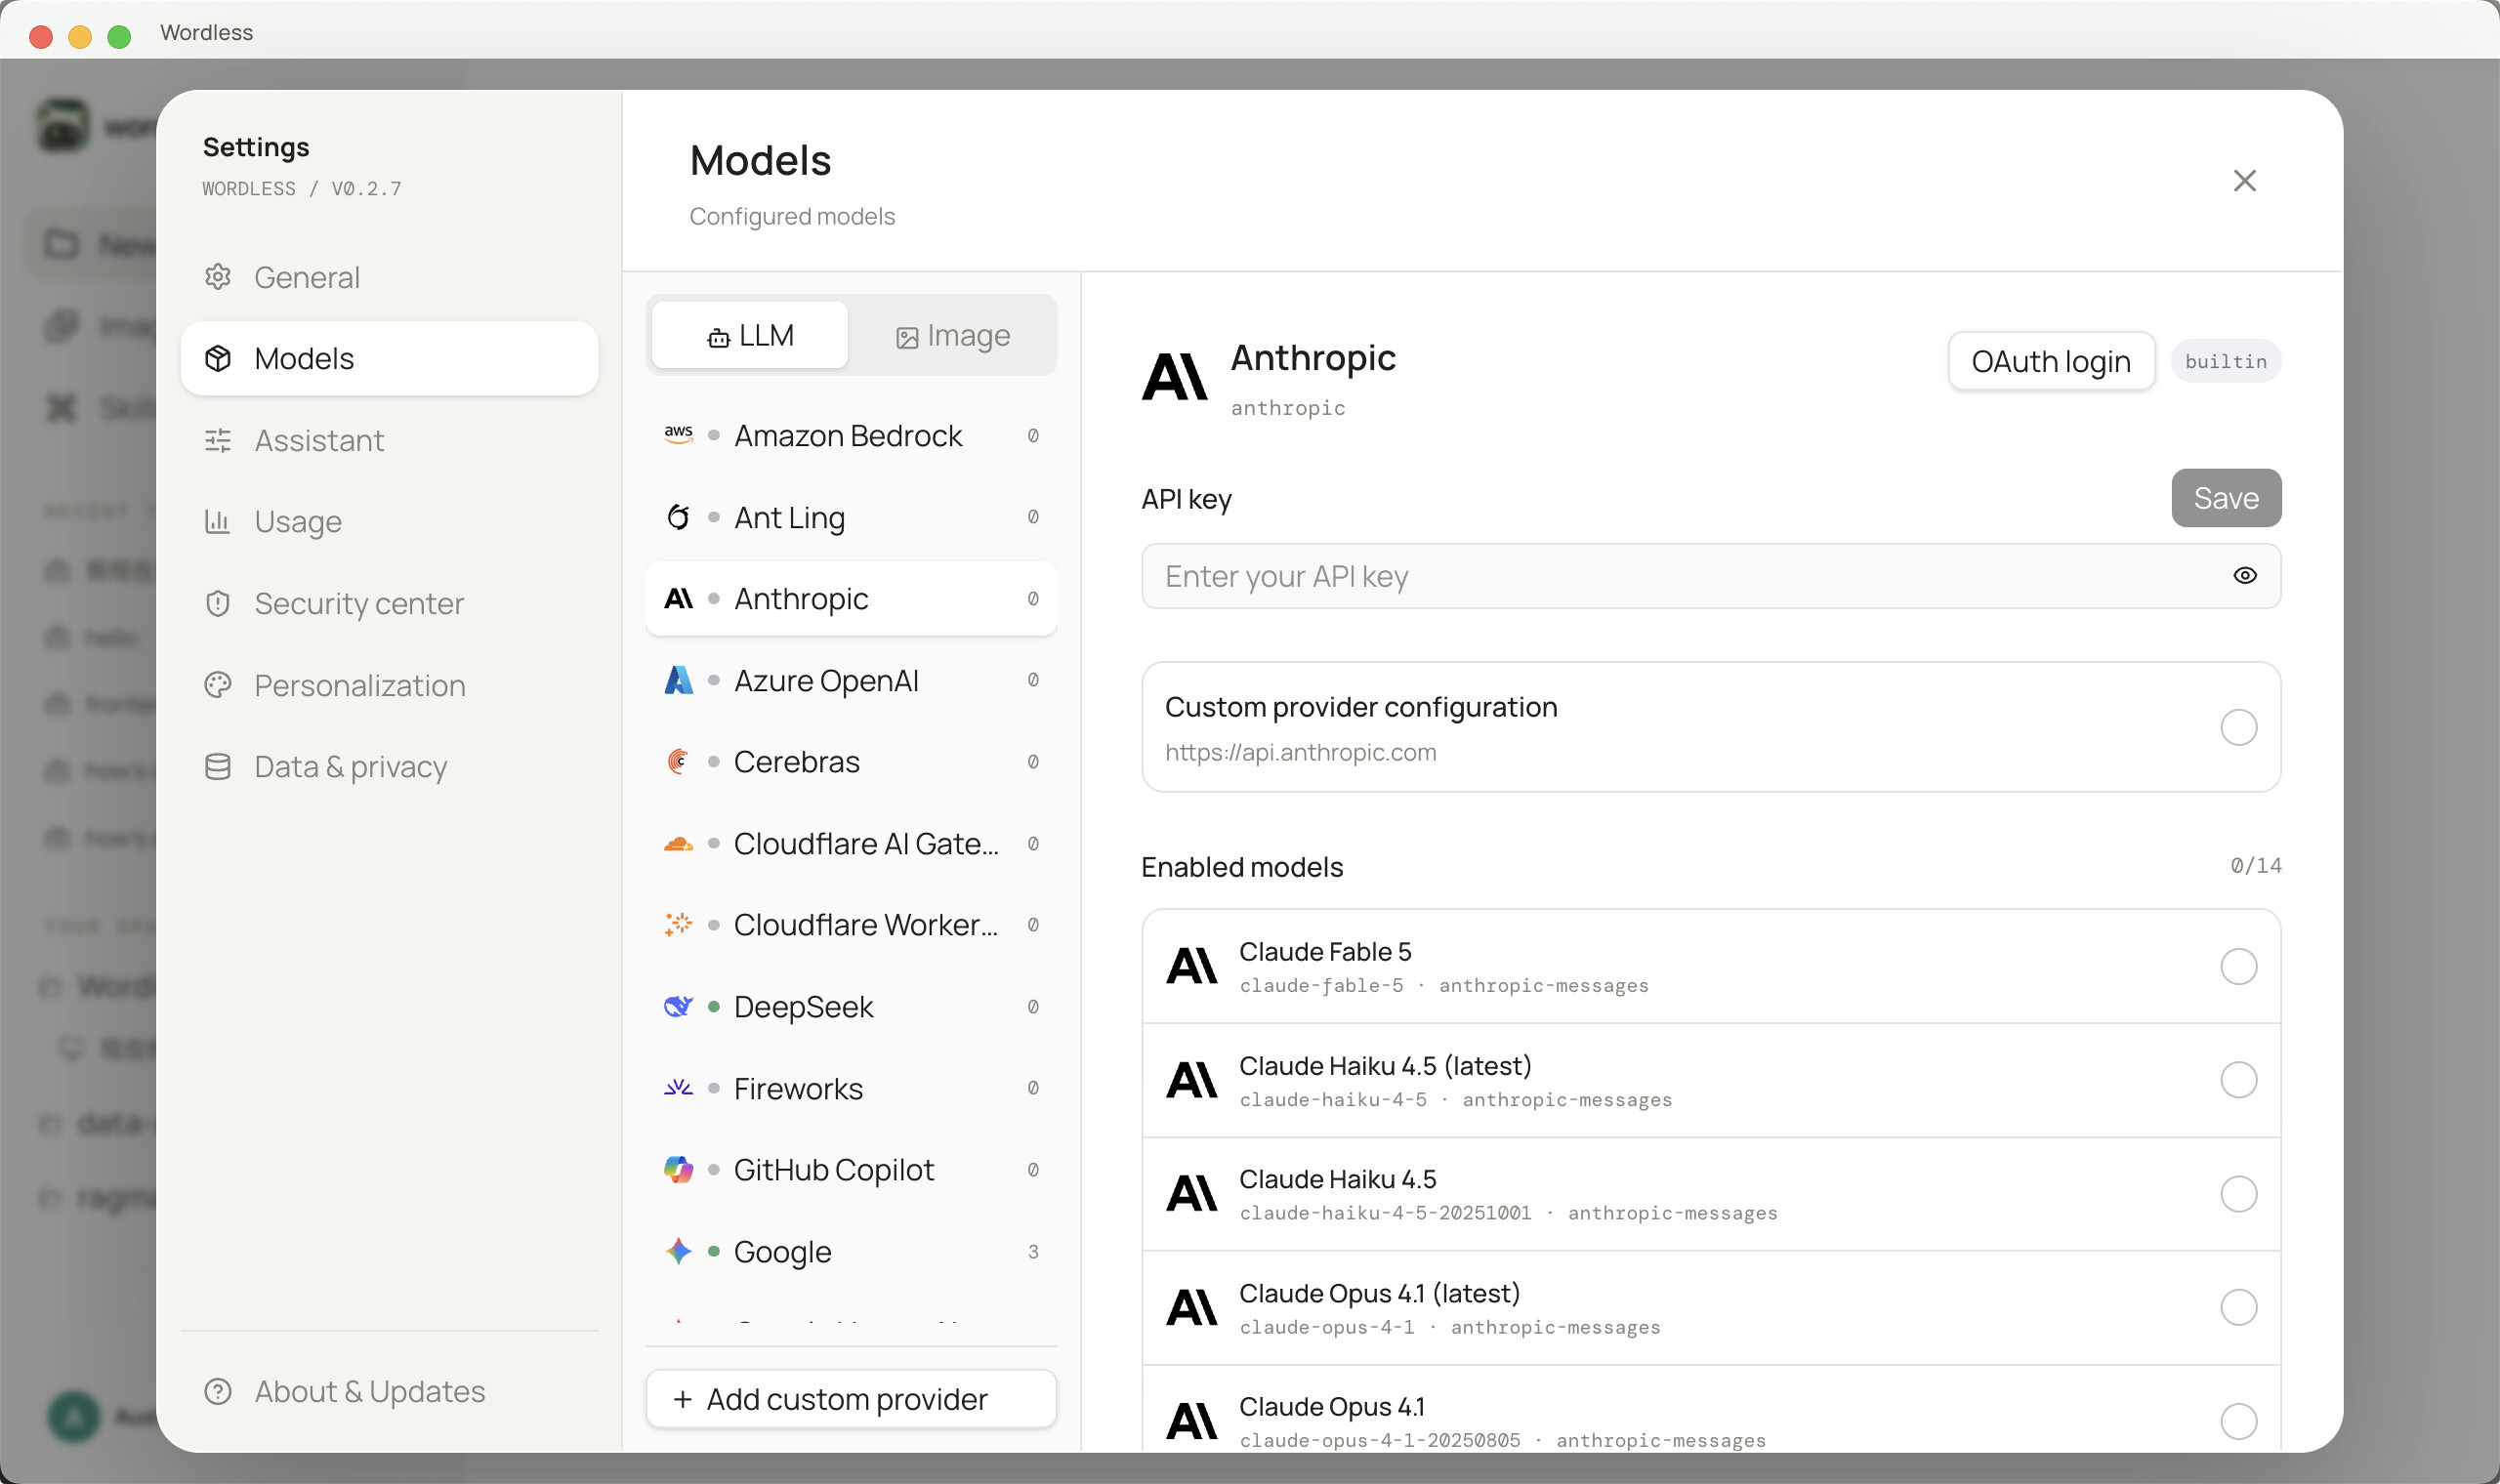The image size is (2500, 1484).
Task: Select the Google sparkle logo
Action: pyautogui.click(x=678, y=1251)
